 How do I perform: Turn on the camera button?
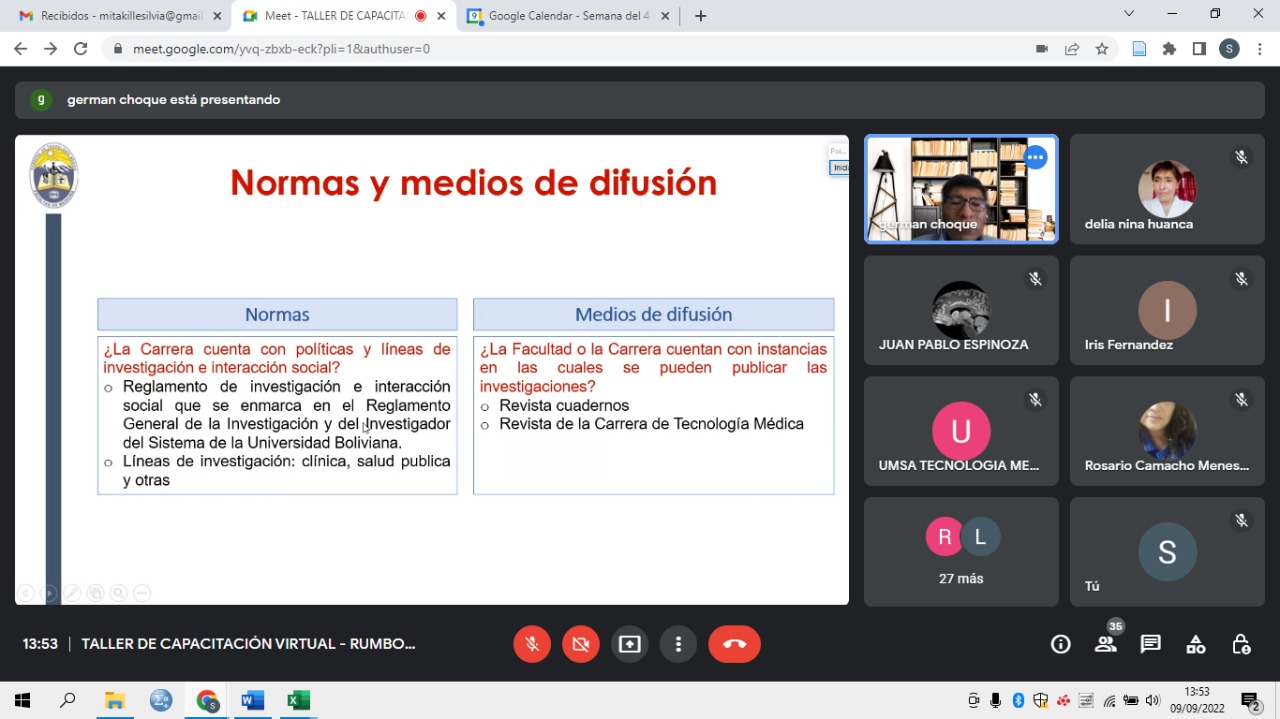tap(581, 644)
